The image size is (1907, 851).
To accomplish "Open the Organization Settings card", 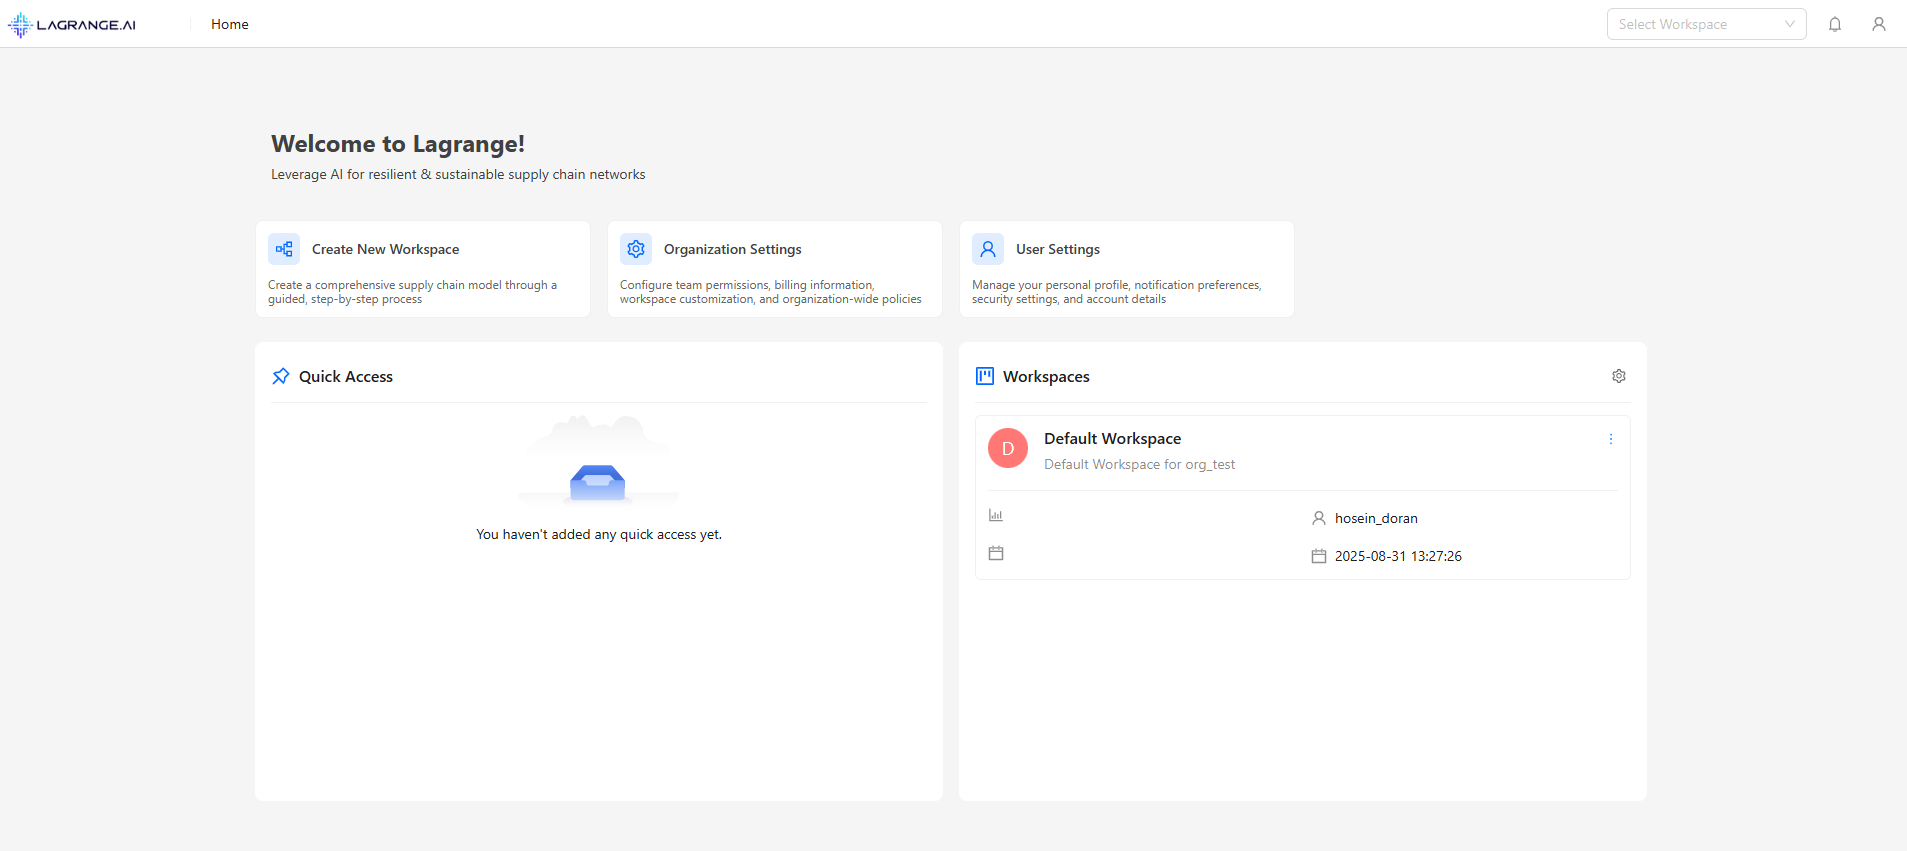I will pos(775,270).
